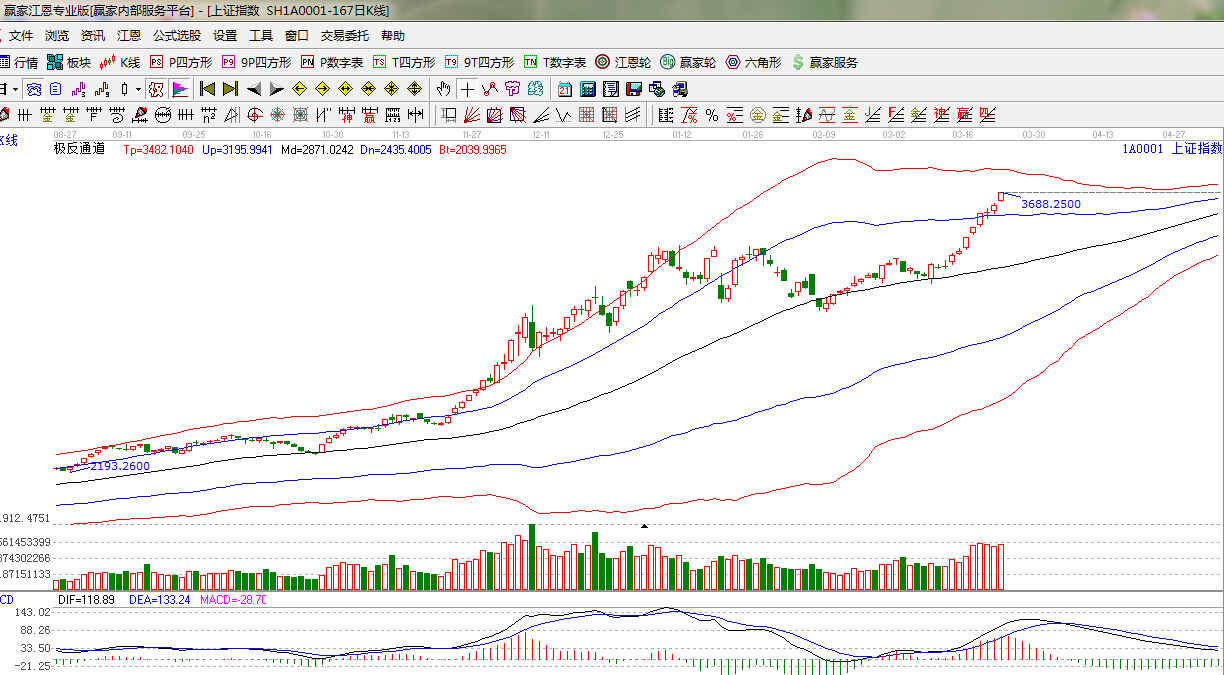Click the 赢家服务 button
Screen dimensions: 1224x675
point(825,62)
